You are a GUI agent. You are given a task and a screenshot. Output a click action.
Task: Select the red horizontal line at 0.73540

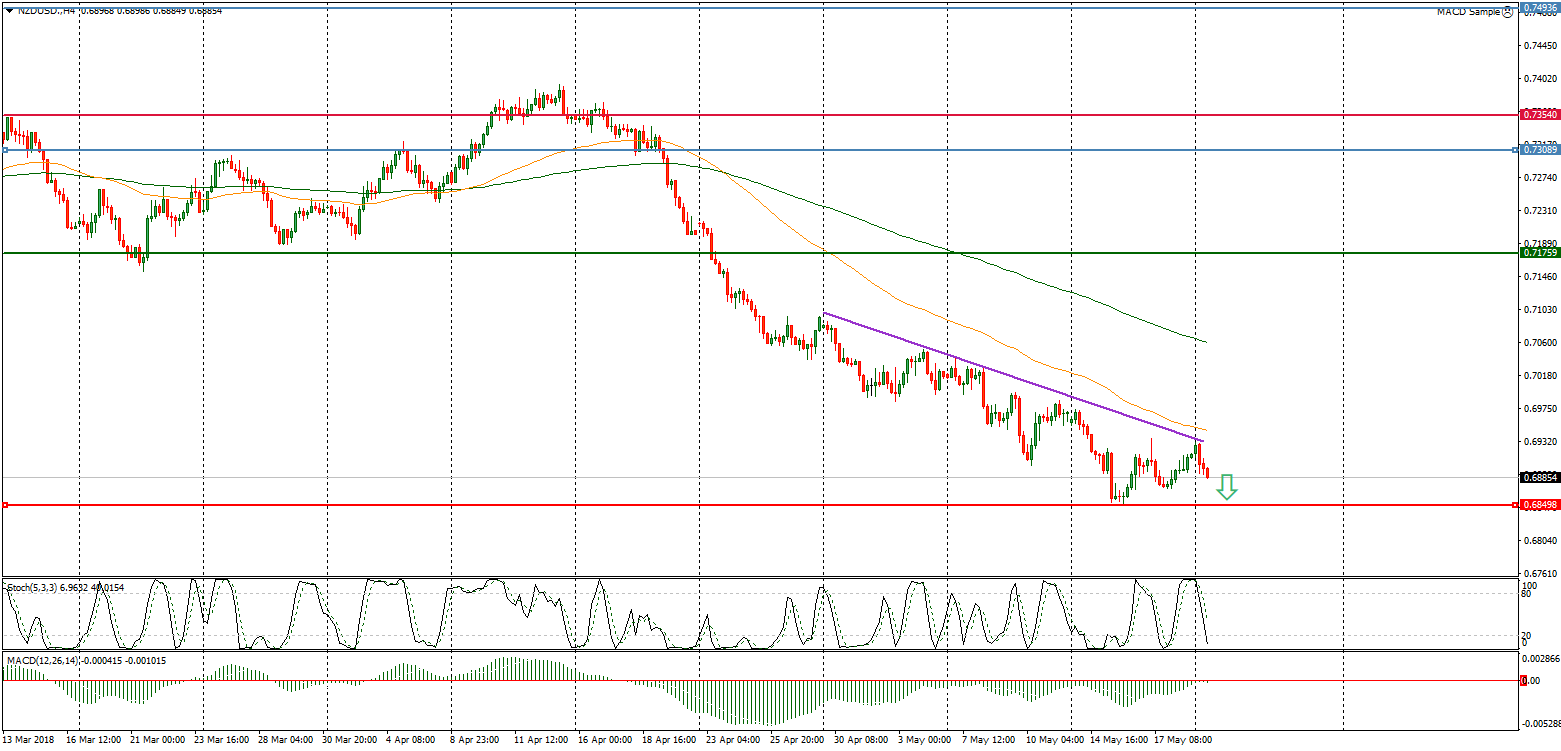(760, 115)
